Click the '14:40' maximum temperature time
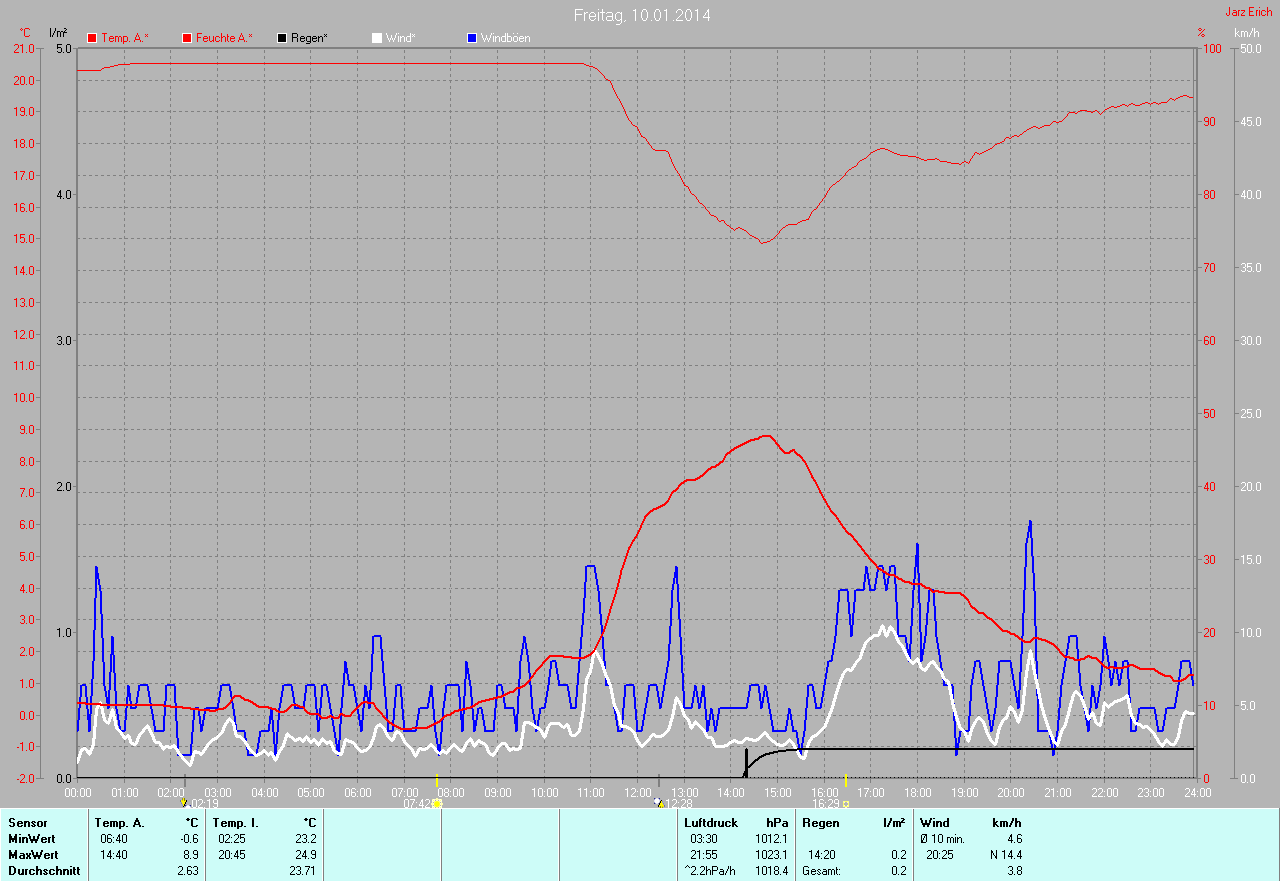This screenshot has width=1280, height=881. point(115,855)
